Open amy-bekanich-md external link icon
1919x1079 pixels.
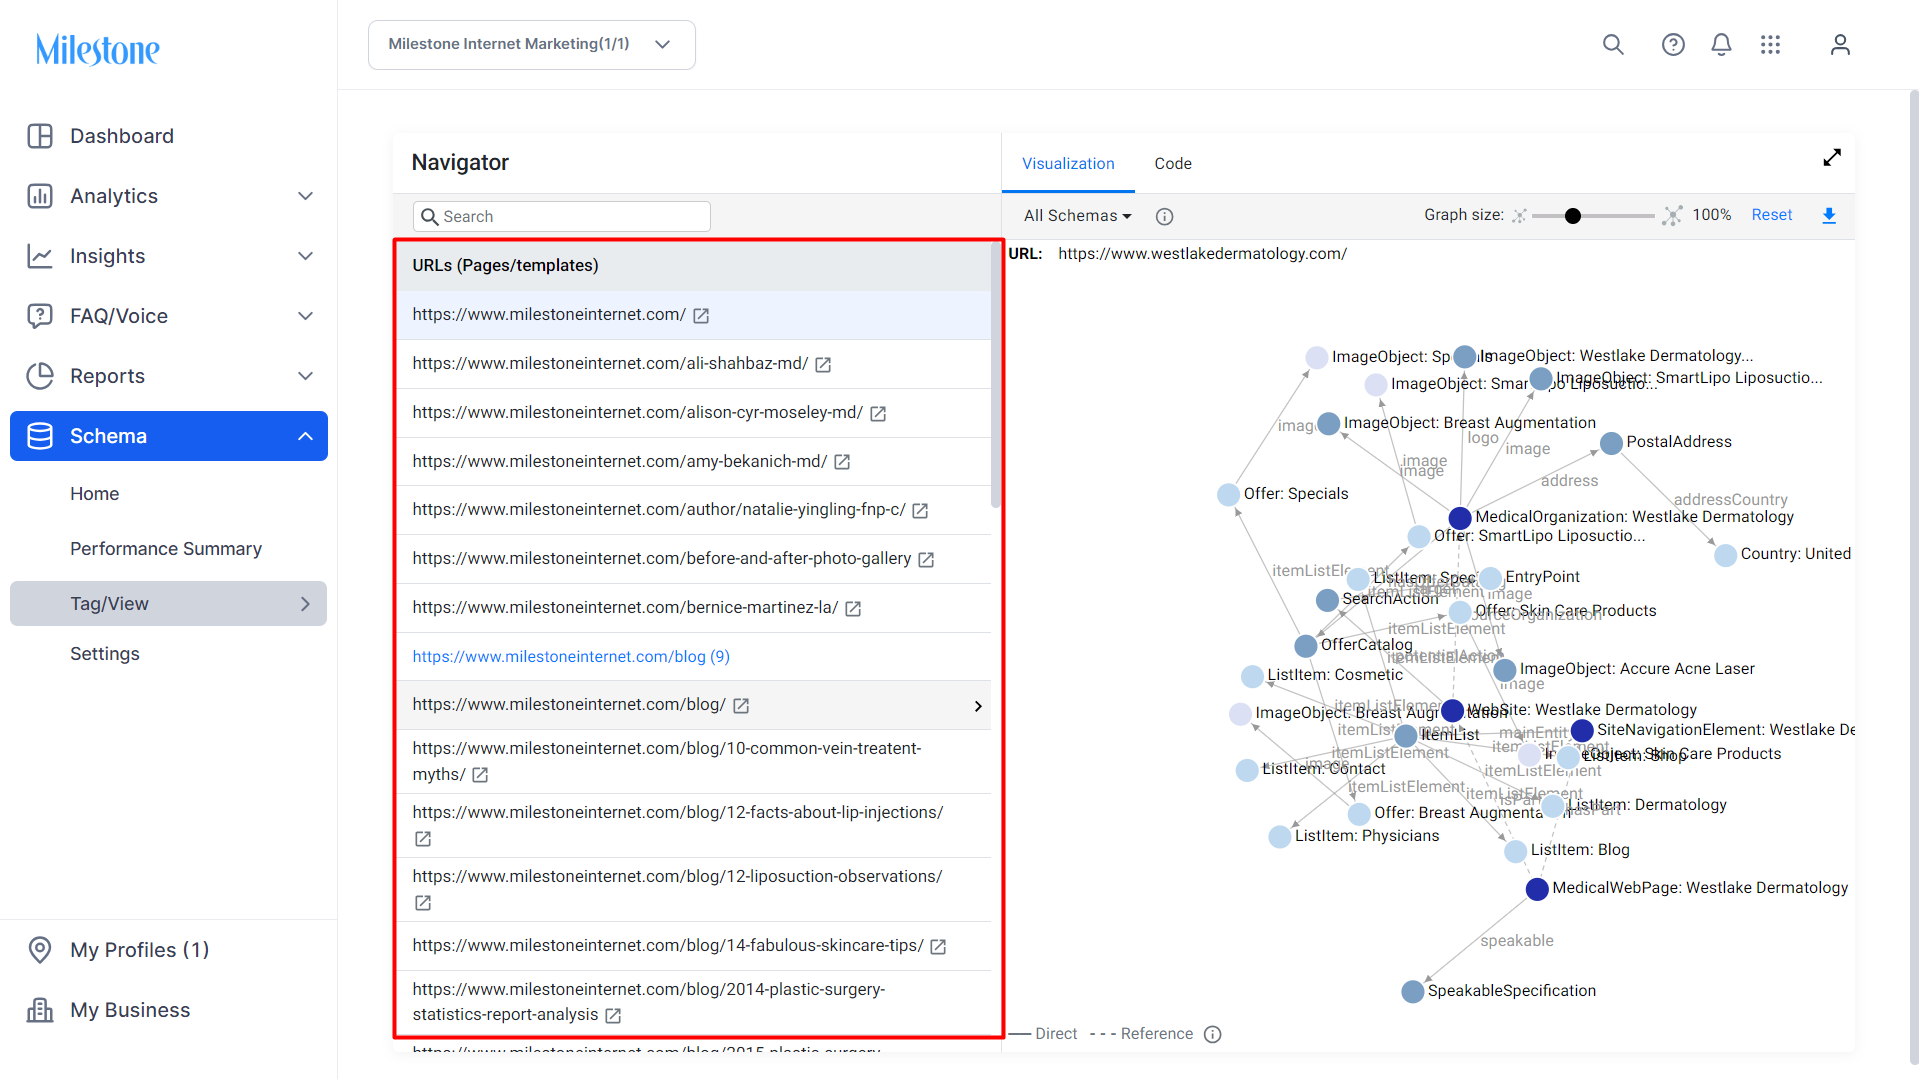click(842, 462)
